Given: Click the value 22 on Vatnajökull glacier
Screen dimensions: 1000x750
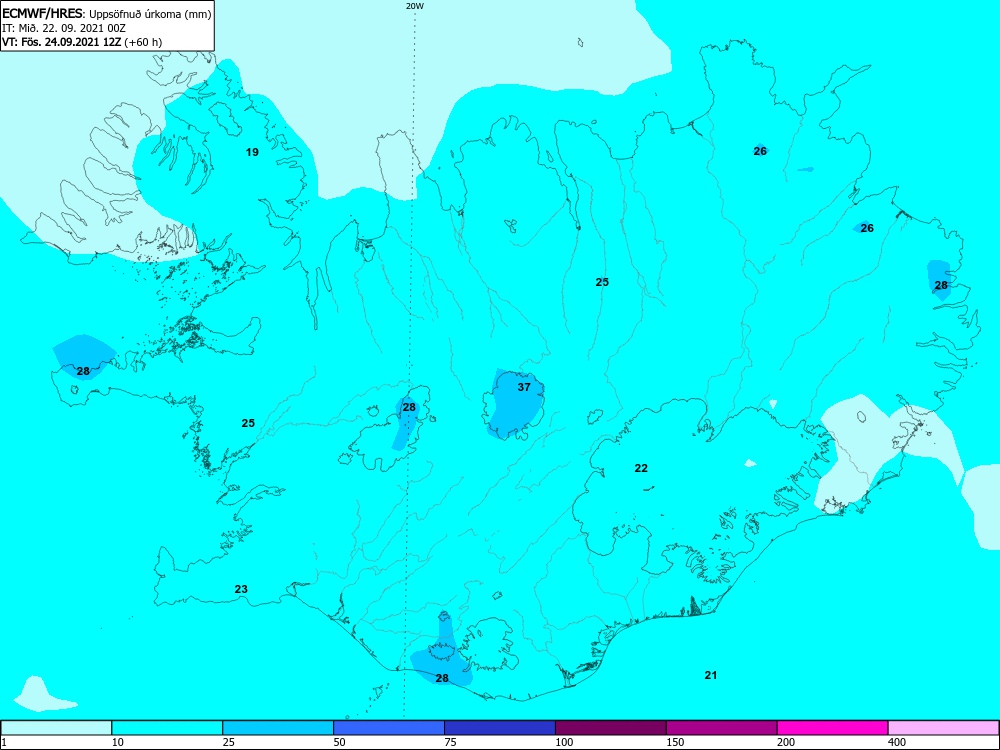Looking at the screenshot, I should (641, 468).
